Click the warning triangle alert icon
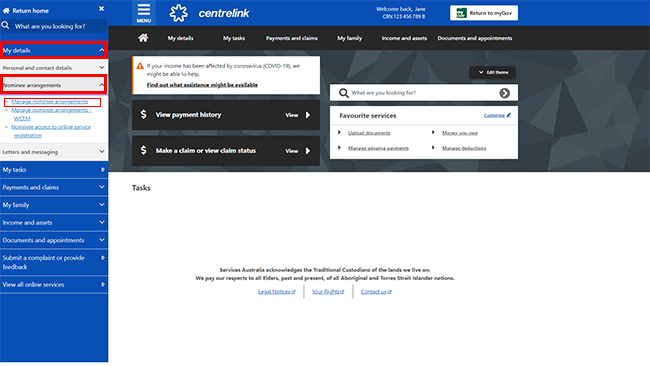This screenshot has height=366, width=650. [140, 66]
